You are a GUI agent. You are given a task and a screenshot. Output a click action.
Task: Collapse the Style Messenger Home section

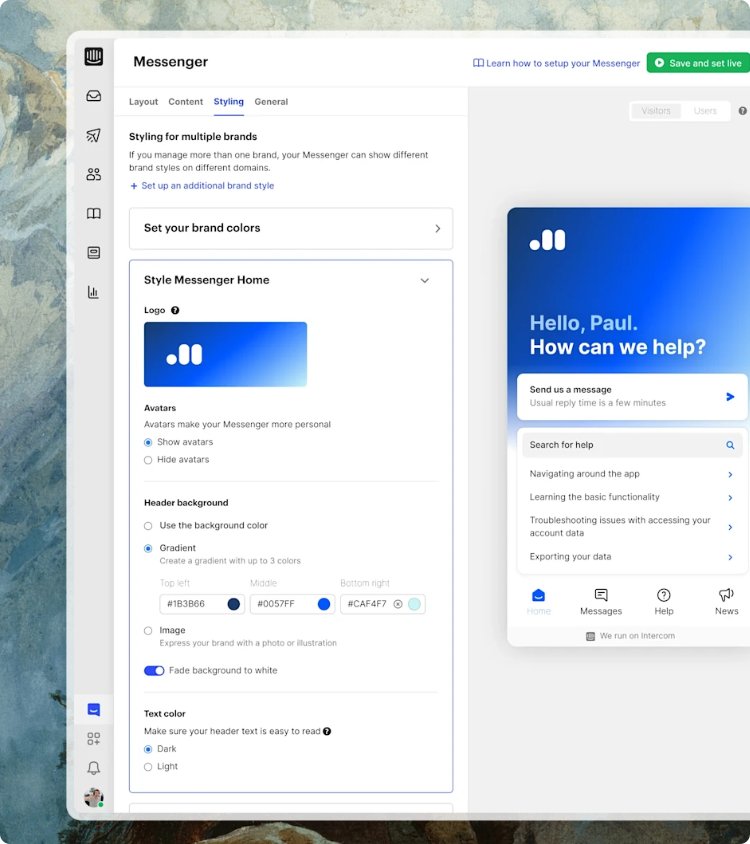[424, 281]
